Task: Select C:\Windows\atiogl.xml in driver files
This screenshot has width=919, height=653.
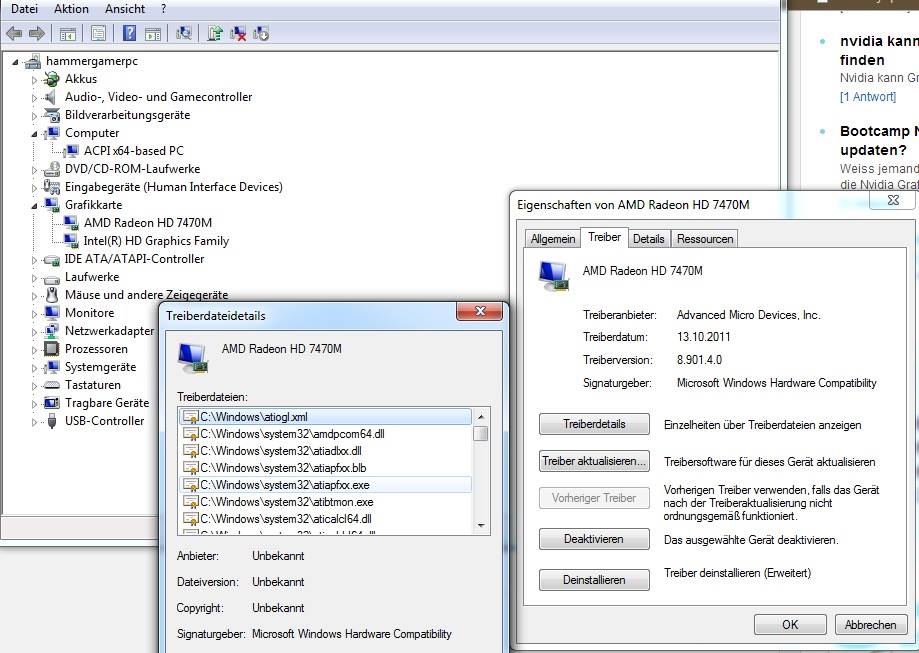Action: coord(325,417)
